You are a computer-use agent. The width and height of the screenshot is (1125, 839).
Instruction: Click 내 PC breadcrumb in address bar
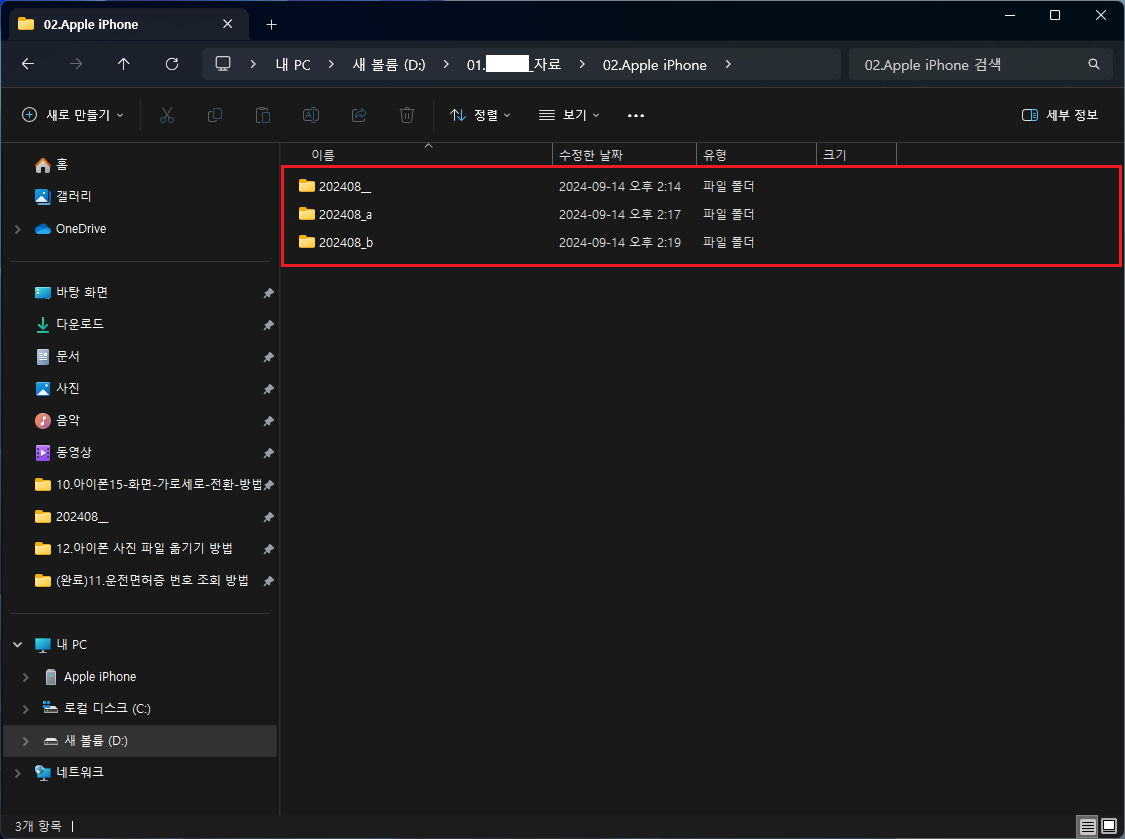[293, 65]
